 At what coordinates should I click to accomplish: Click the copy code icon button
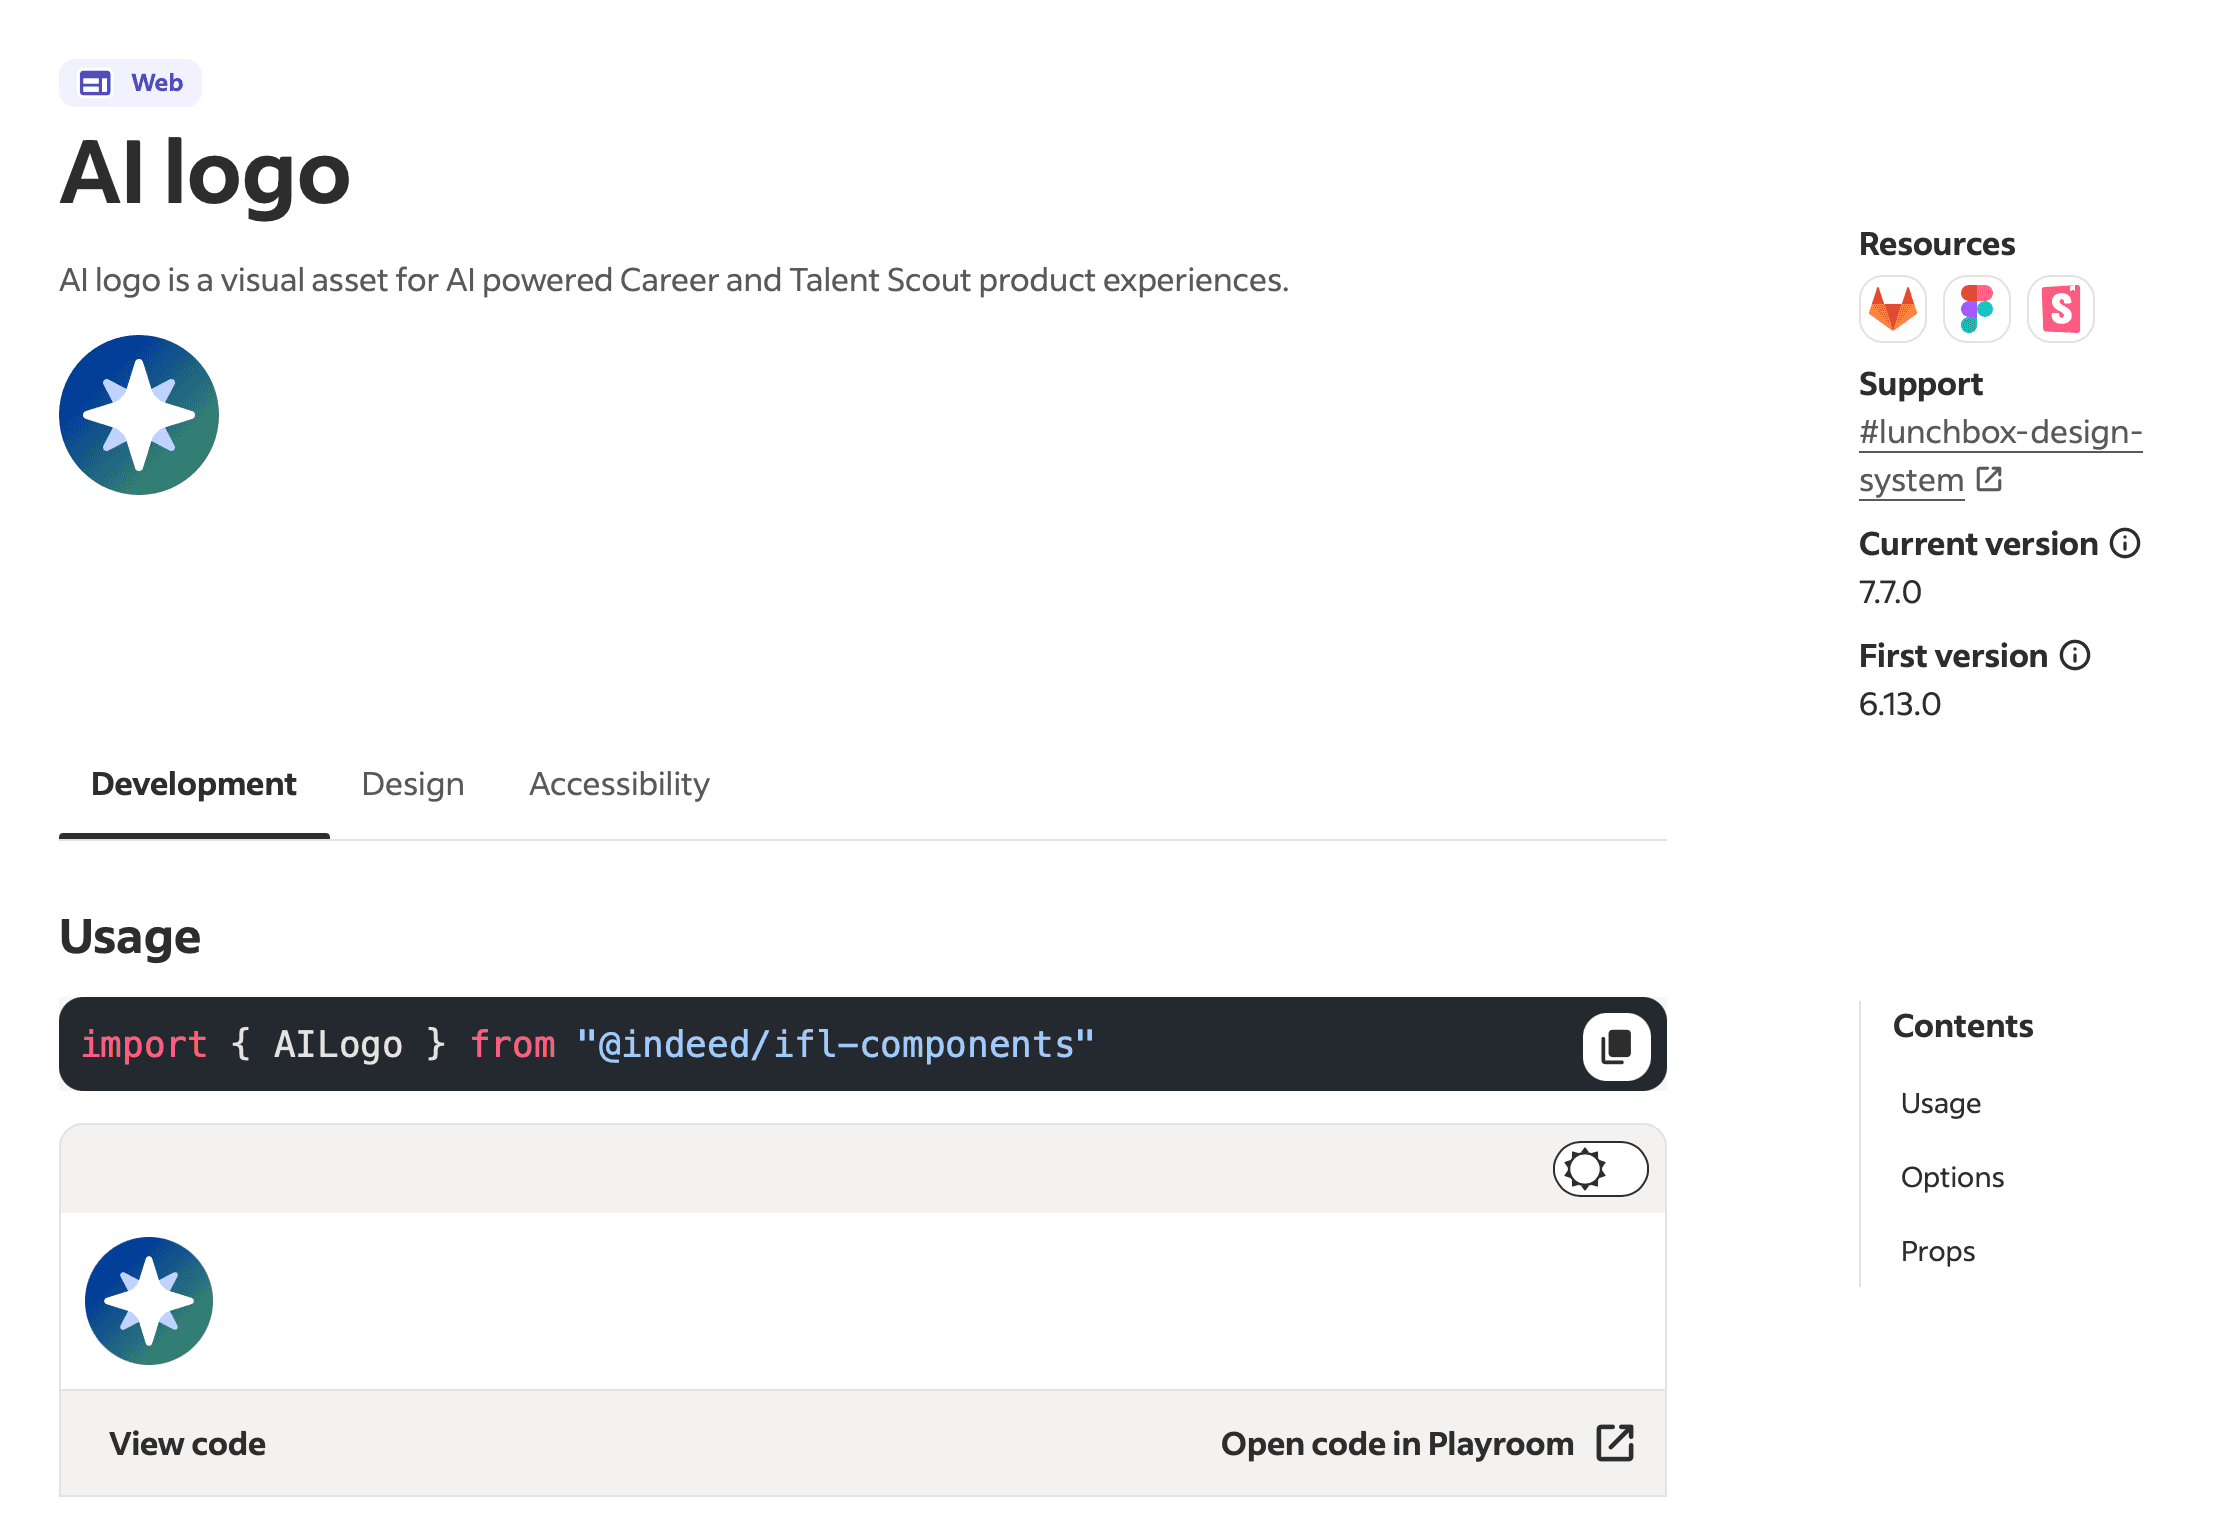click(1616, 1046)
